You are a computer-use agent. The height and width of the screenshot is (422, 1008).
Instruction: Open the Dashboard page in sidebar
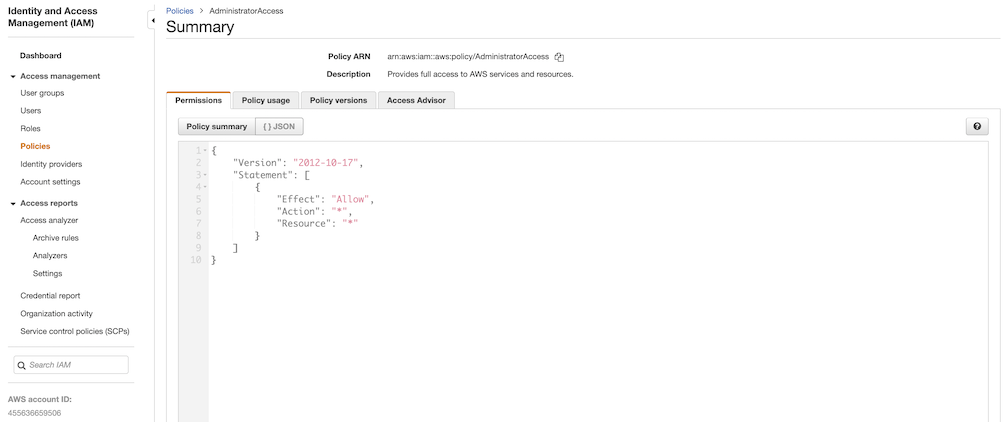(41, 56)
